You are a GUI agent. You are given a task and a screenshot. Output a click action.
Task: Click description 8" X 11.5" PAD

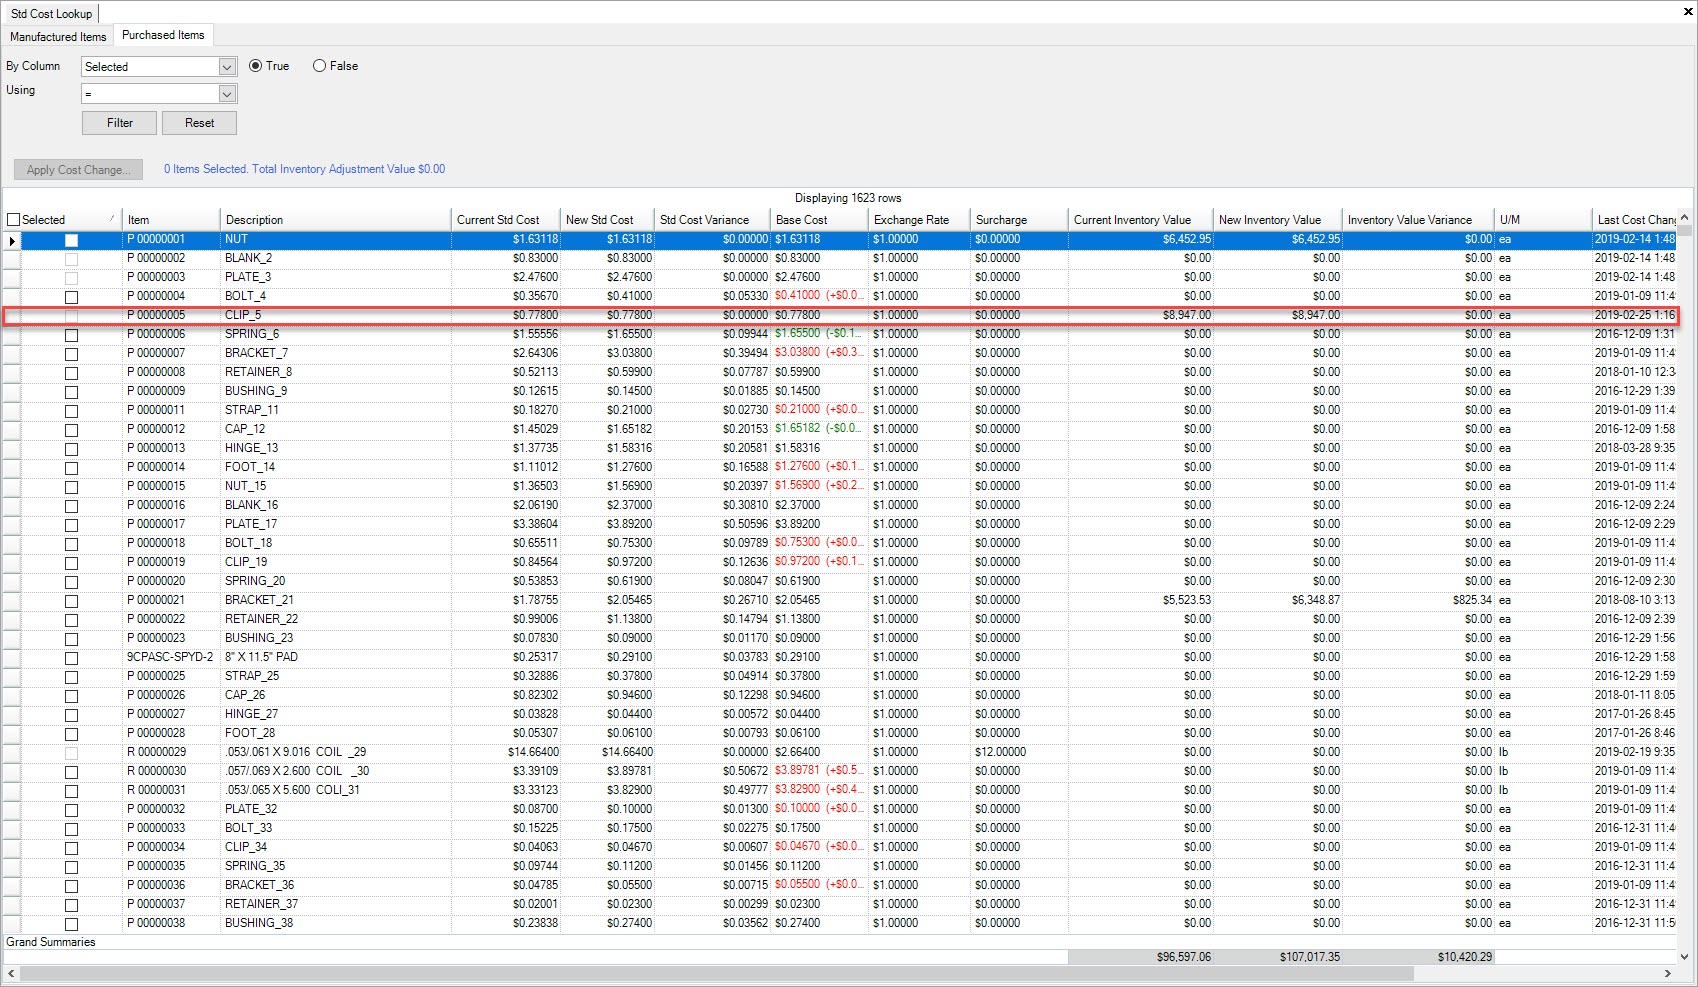(261, 657)
